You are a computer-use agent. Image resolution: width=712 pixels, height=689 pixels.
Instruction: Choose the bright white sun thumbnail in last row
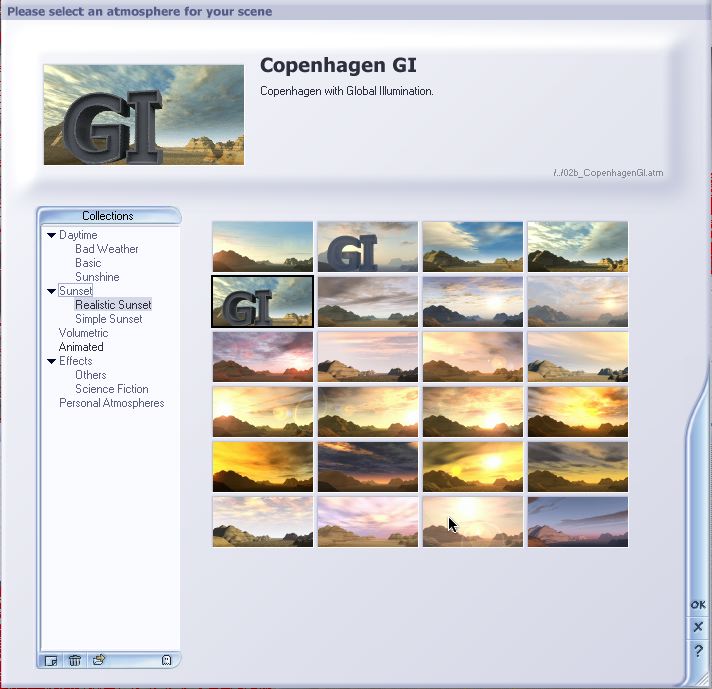pyautogui.click(x=473, y=521)
